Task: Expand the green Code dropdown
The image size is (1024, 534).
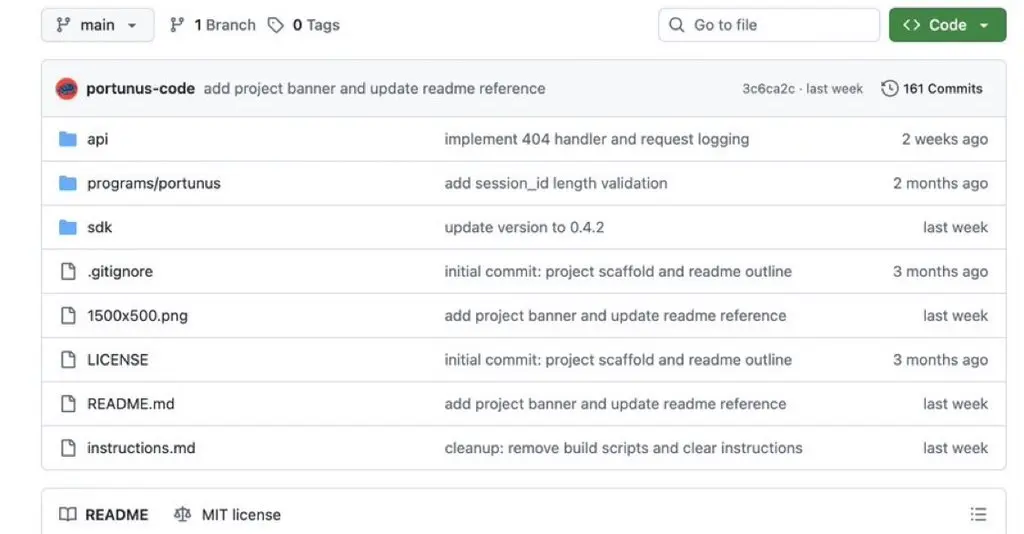Action: click(946, 25)
